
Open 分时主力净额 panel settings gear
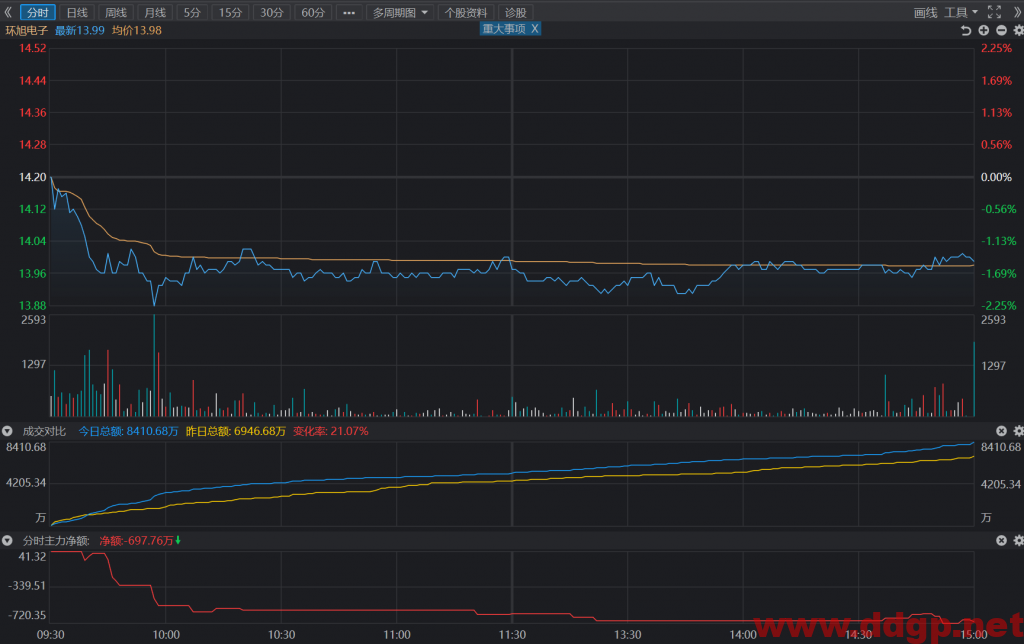[1018, 541]
